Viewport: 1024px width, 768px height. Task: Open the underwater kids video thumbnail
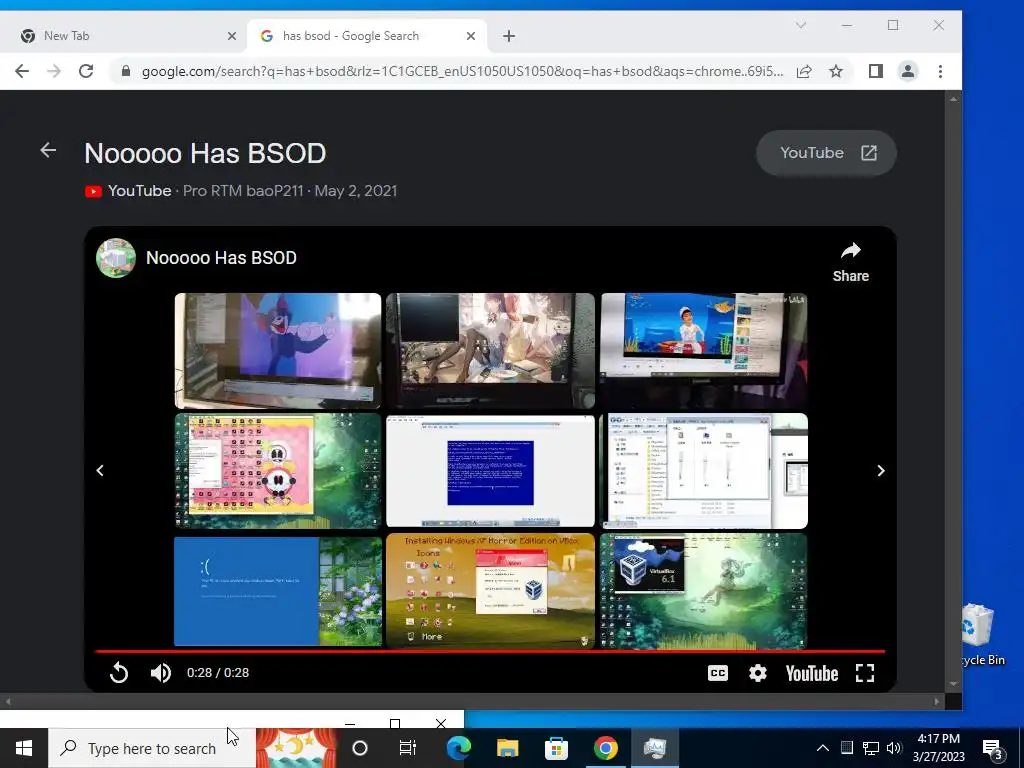(704, 351)
